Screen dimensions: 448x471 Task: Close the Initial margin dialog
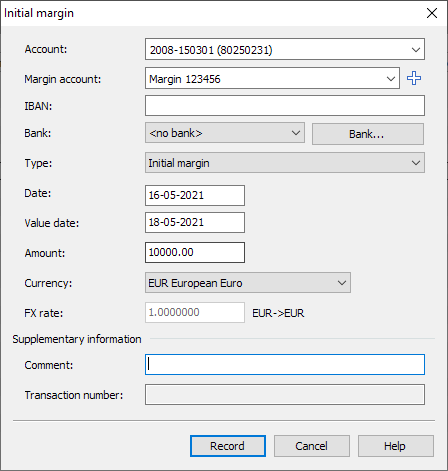(x=432, y=13)
